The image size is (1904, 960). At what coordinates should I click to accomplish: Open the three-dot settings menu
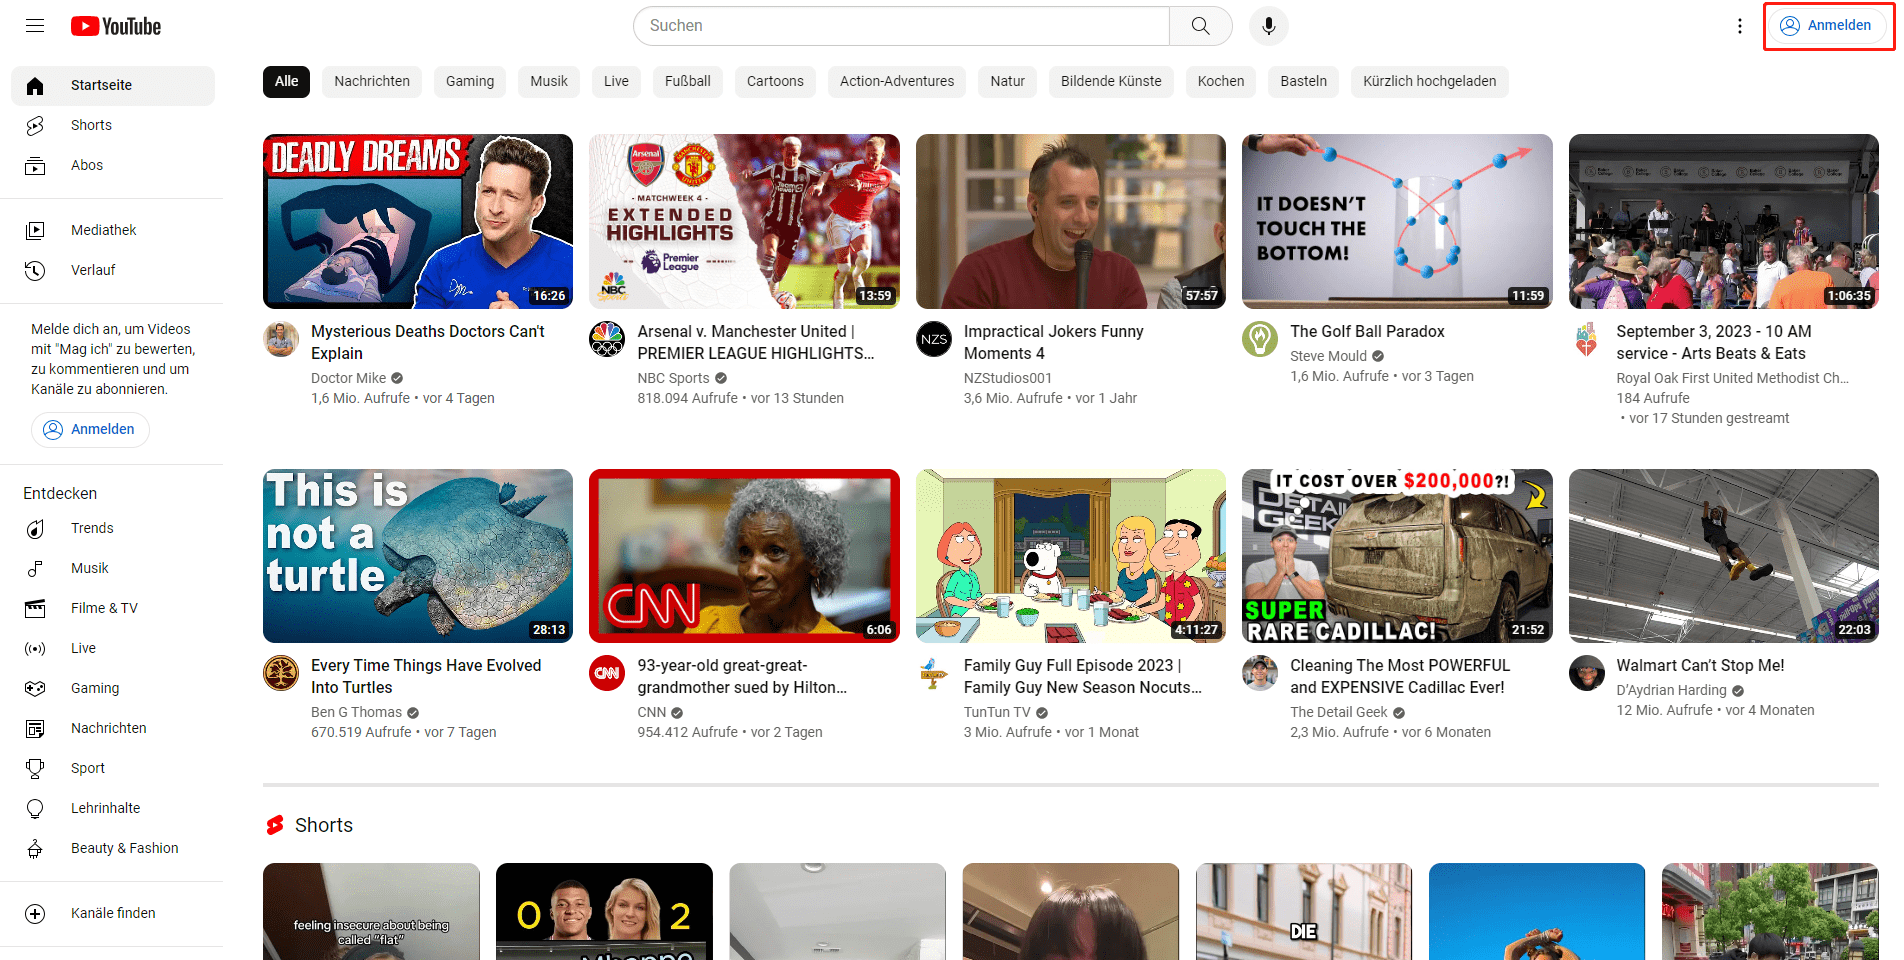(1740, 26)
